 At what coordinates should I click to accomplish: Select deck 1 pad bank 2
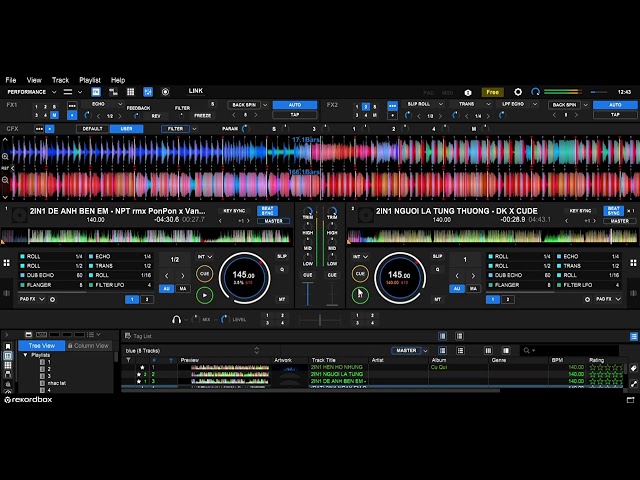coord(147,300)
